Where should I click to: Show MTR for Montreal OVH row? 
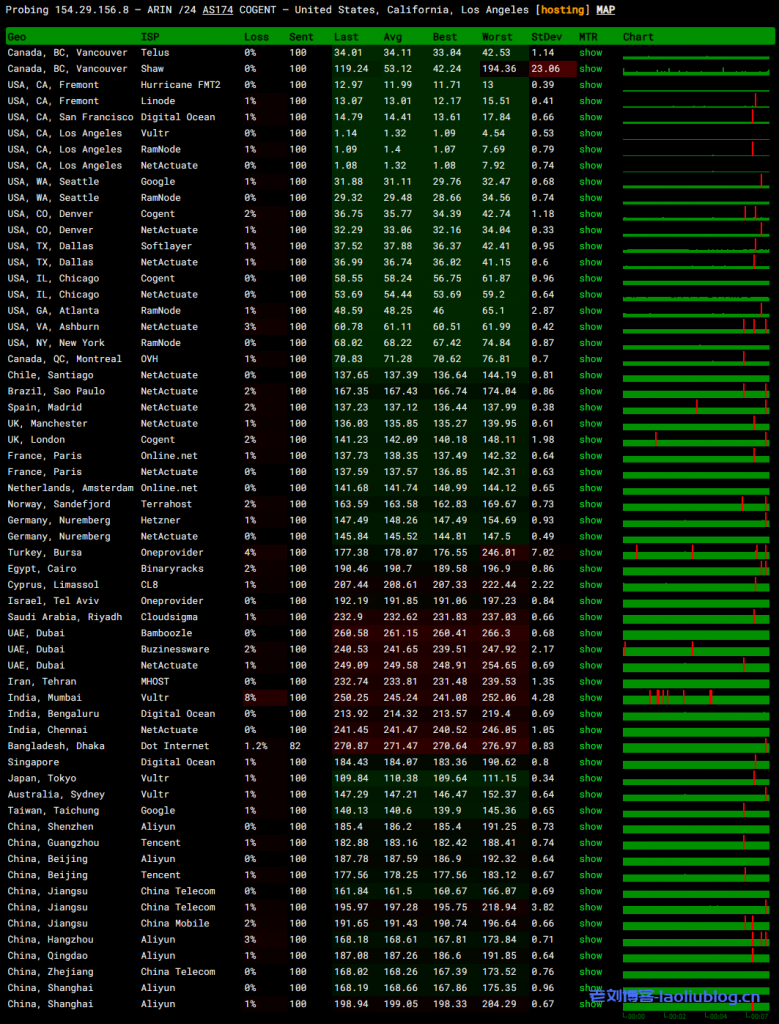point(590,359)
